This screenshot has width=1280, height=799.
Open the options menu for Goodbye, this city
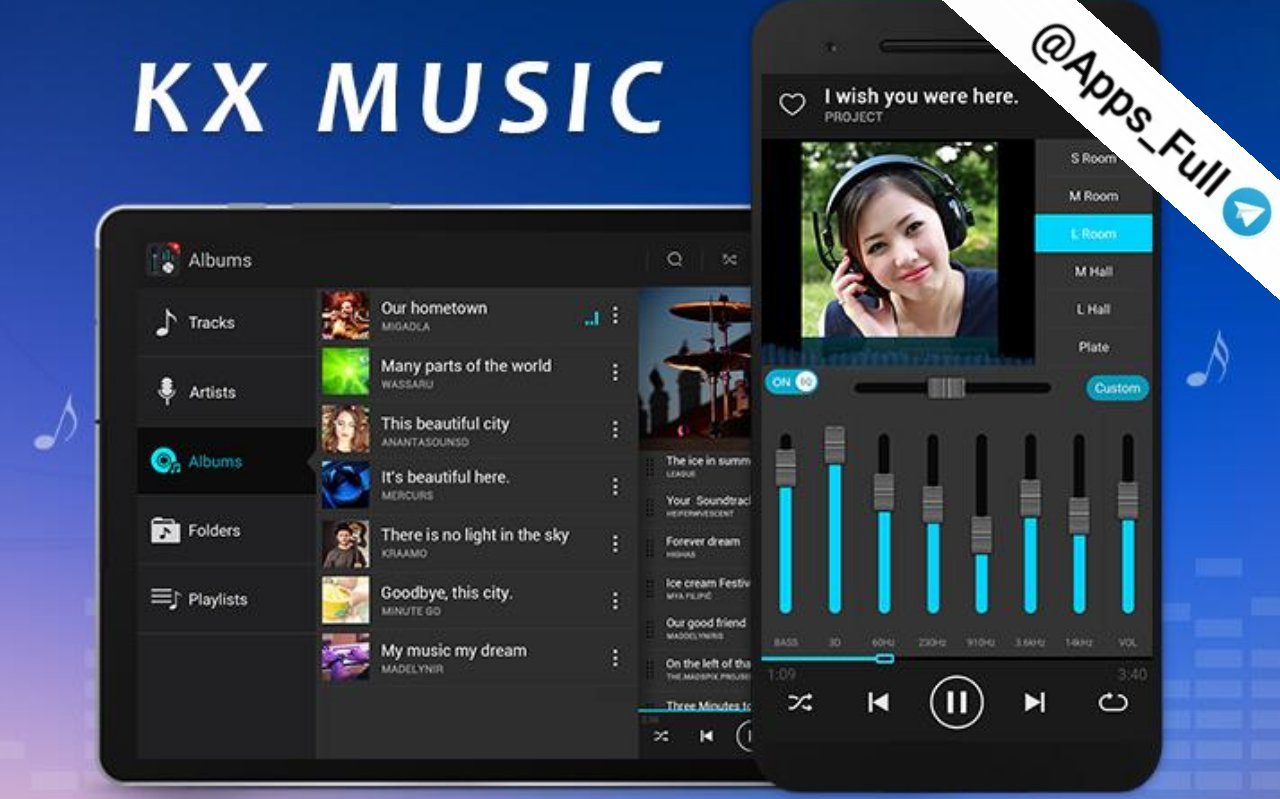(615, 601)
